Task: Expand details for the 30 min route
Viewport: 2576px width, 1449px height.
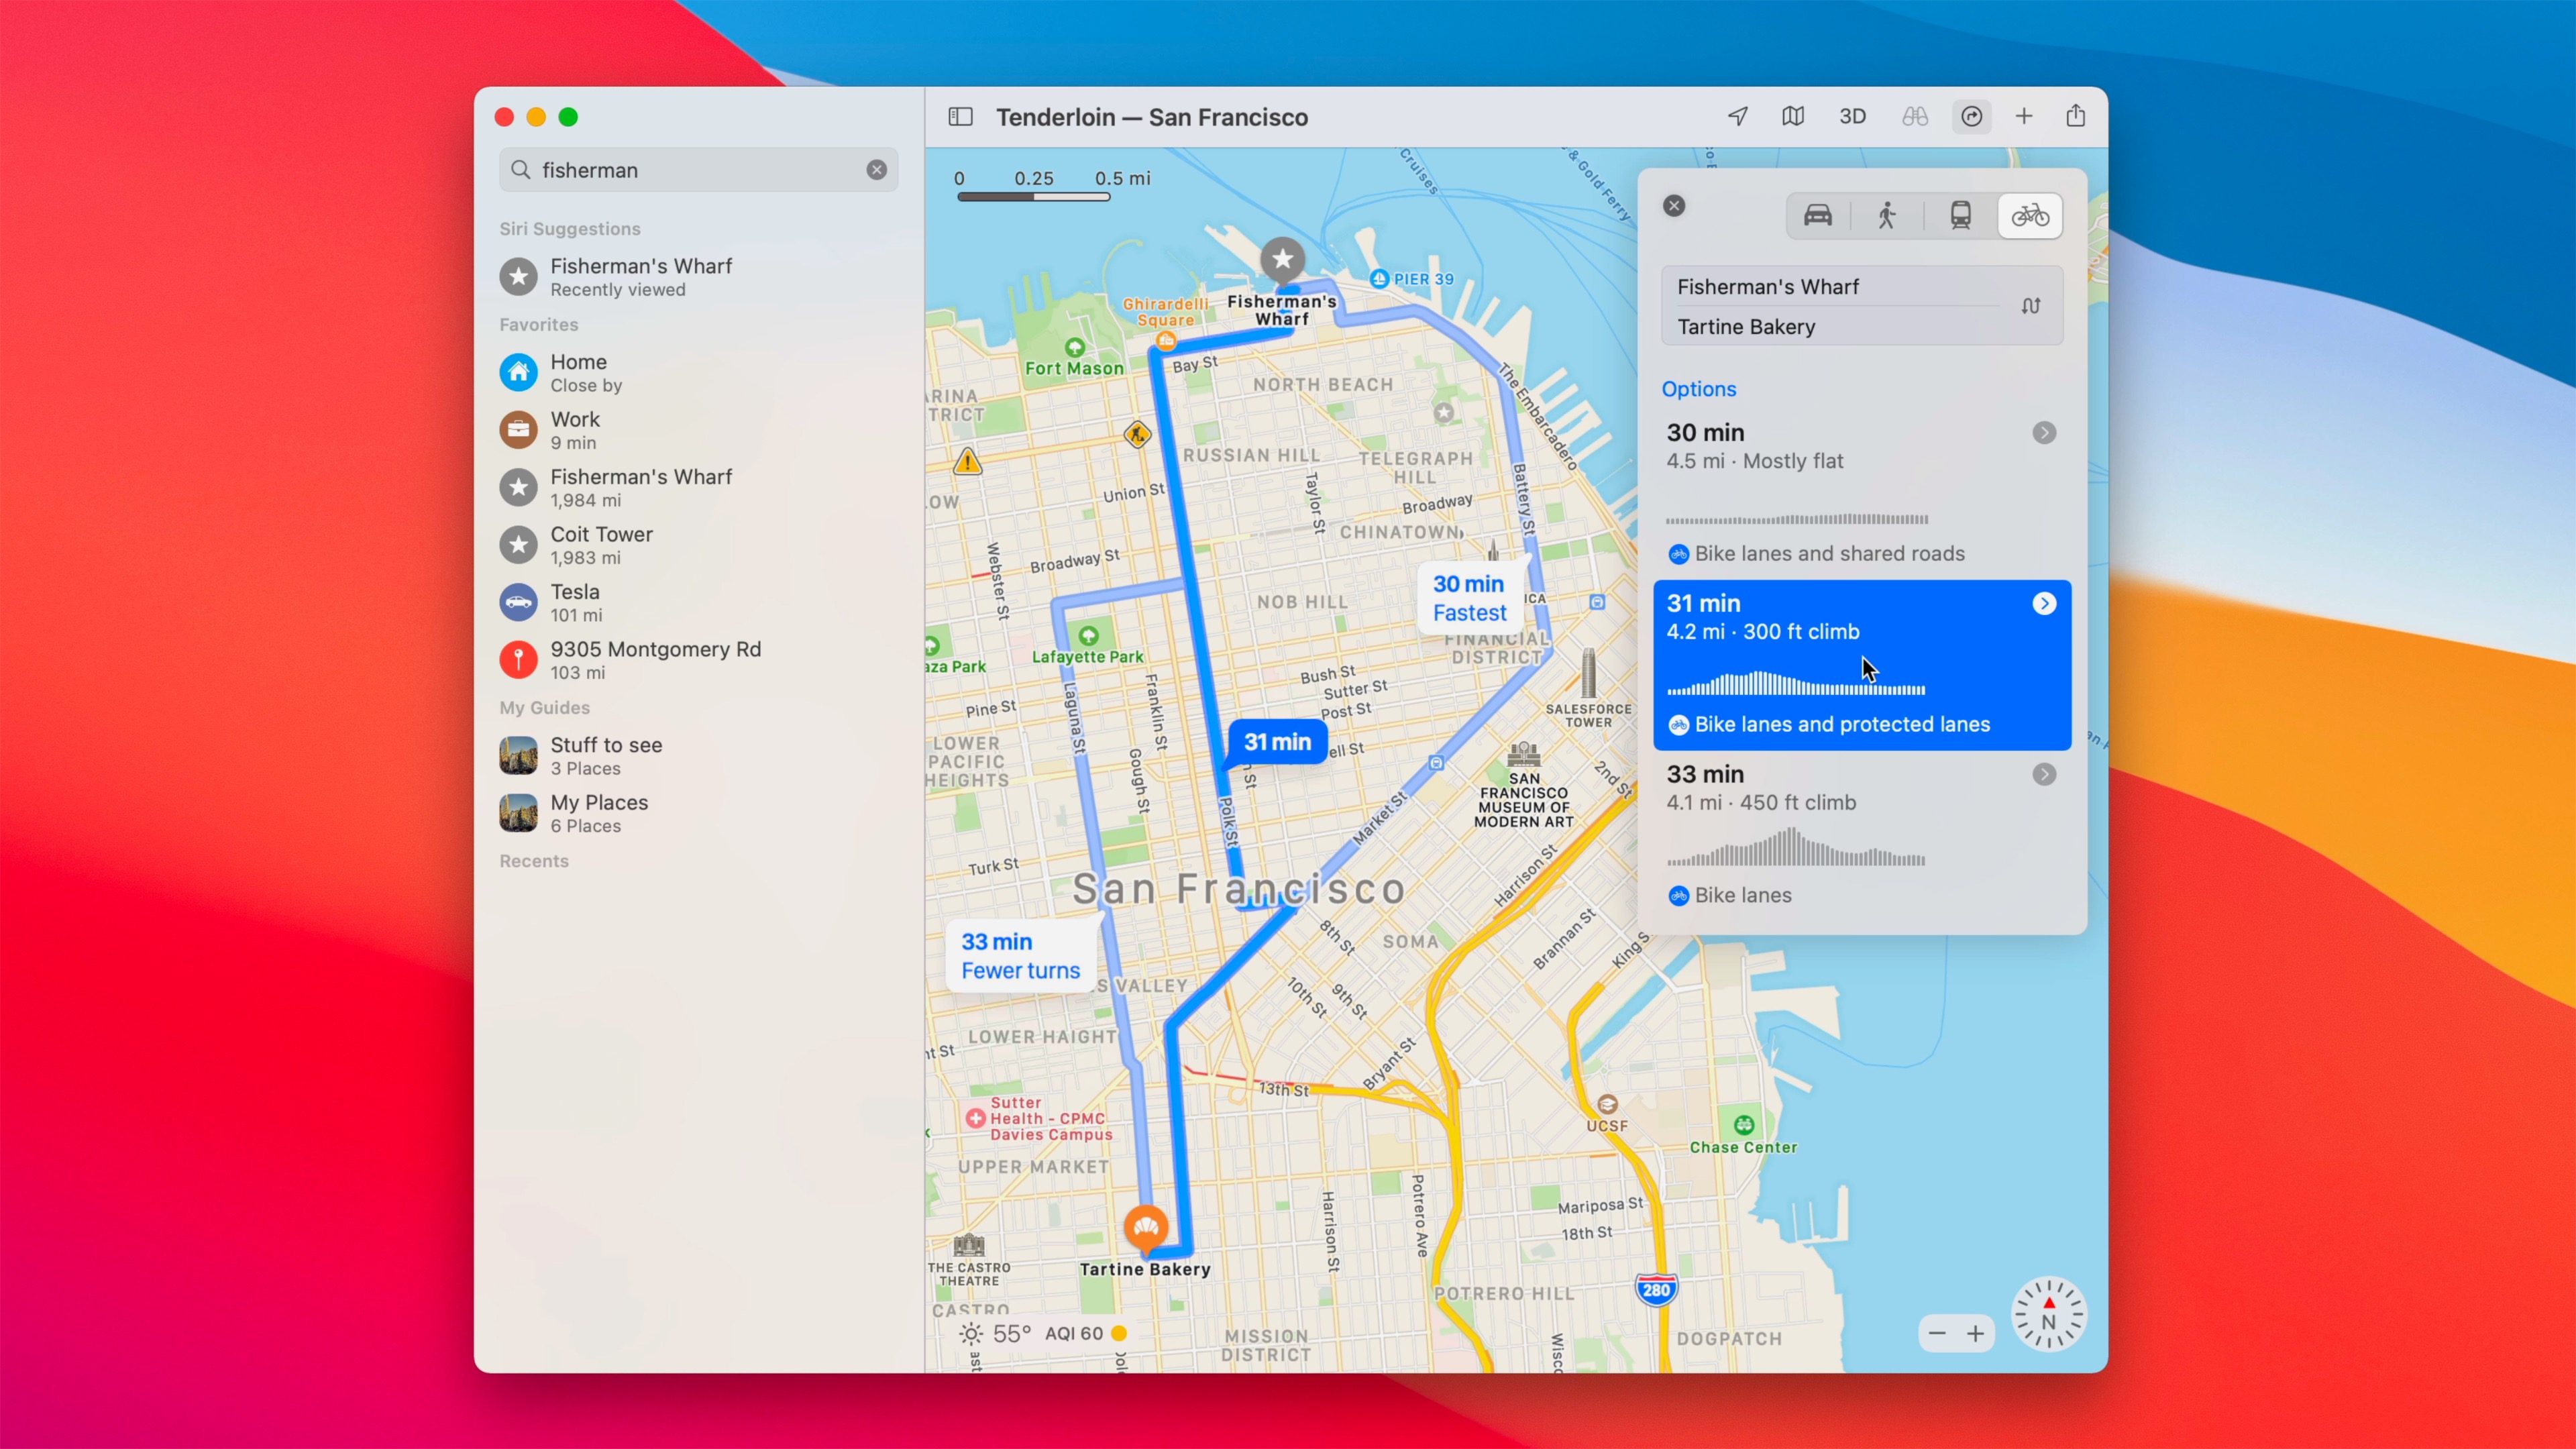Action: [2044, 433]
